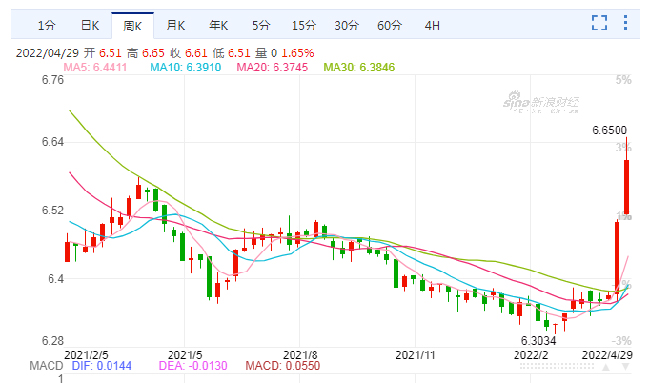The width and height of the screenshot is (650, 383).
Task: Click the 2022/04/29 quote date text
Action: click(48, 53)
